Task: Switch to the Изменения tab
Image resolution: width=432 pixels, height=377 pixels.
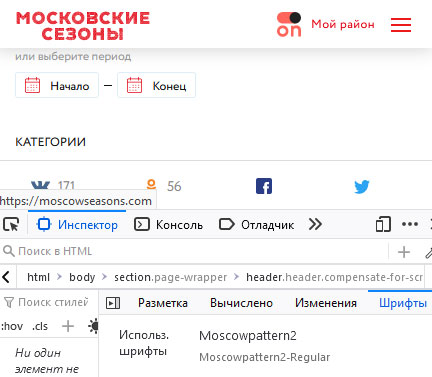Action: pyautogui.click(x=326, y=303)
